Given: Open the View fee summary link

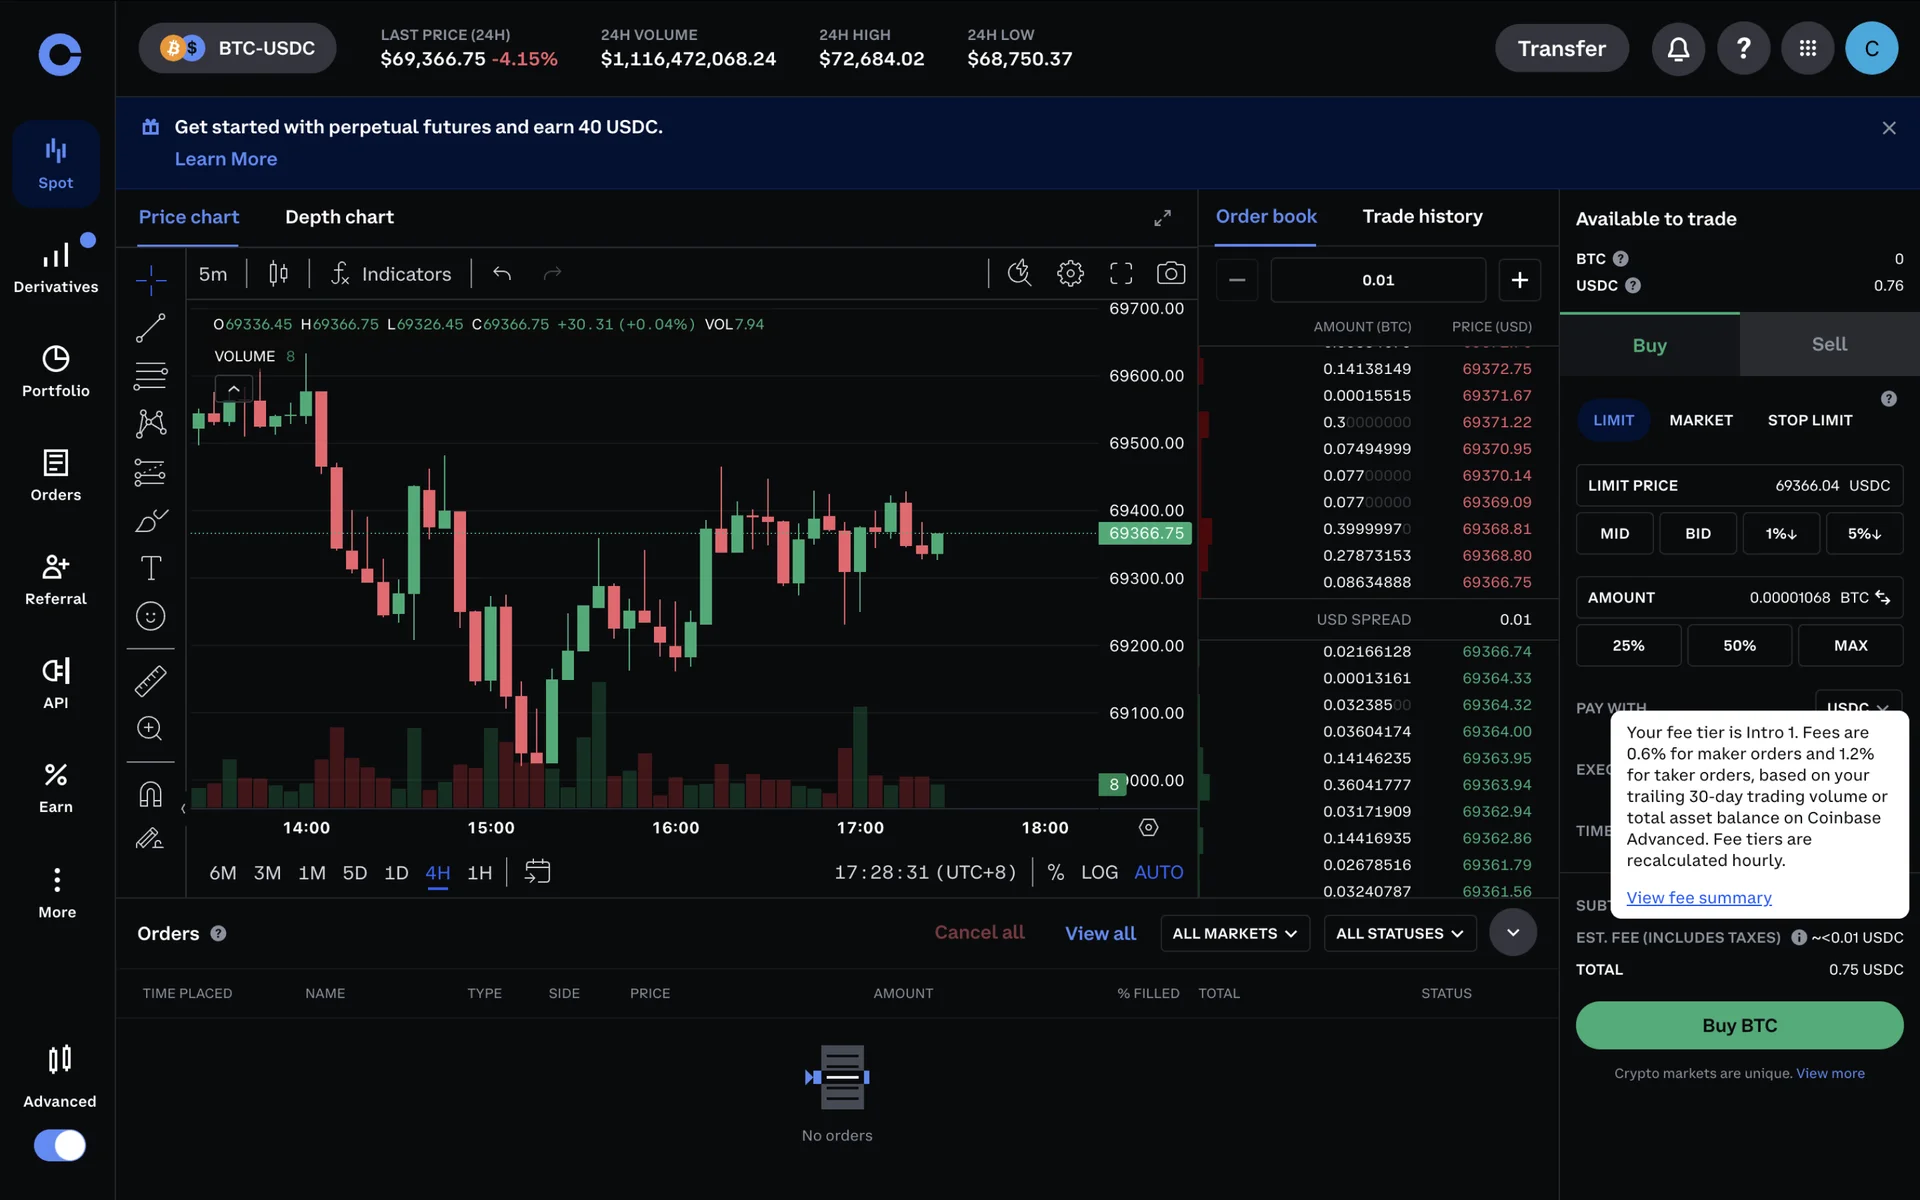Looking at the screenshot, I should [x=1698, y=897].
